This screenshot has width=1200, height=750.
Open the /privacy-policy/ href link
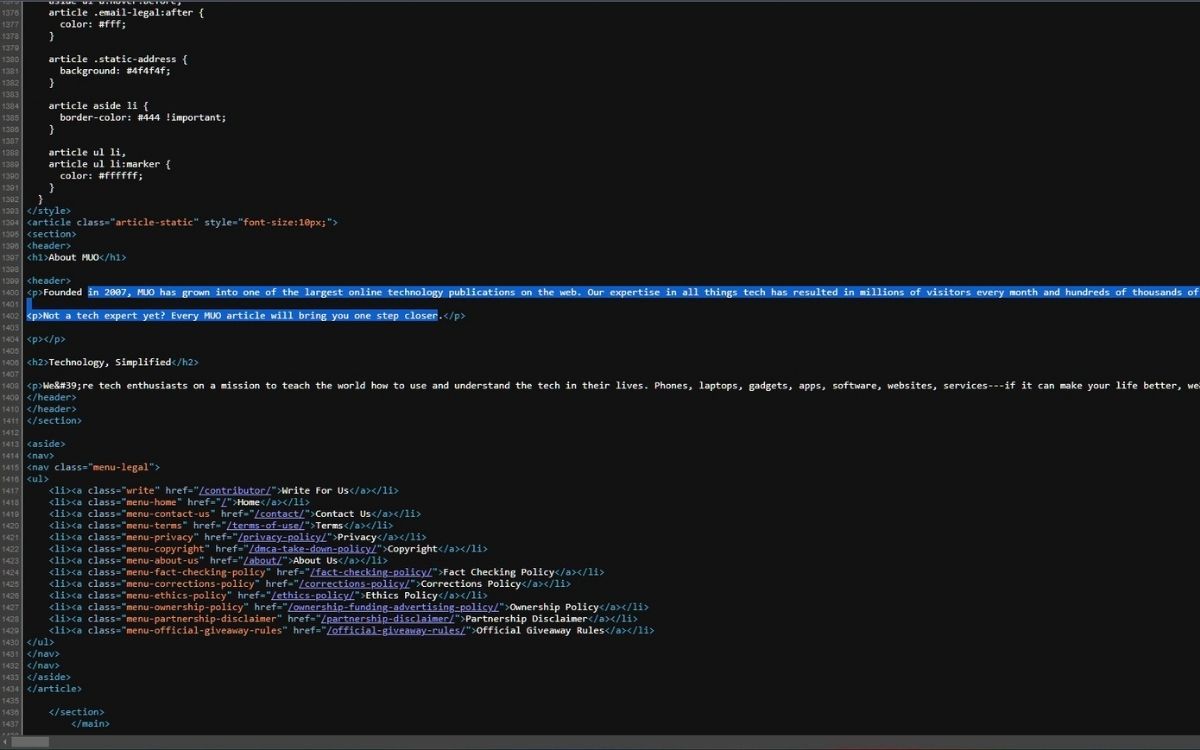pos(281,537)
